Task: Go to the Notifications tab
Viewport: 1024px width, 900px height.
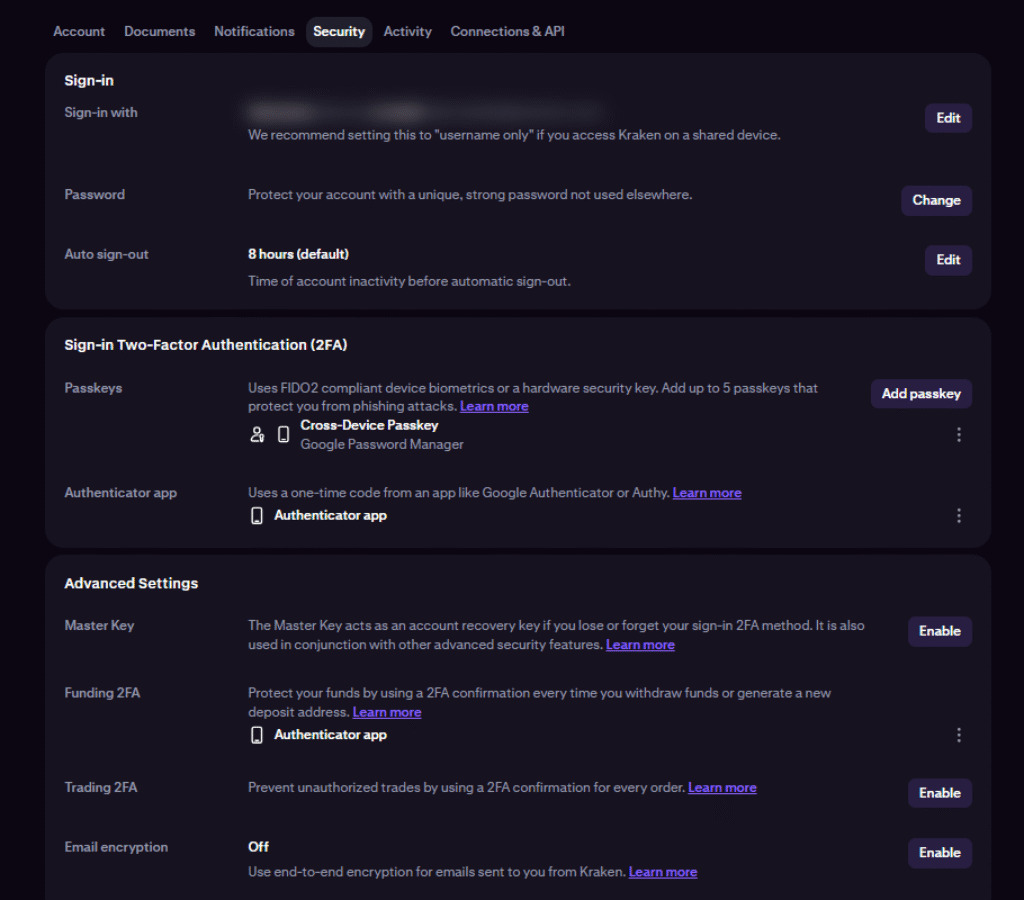Action: point(254,32)
